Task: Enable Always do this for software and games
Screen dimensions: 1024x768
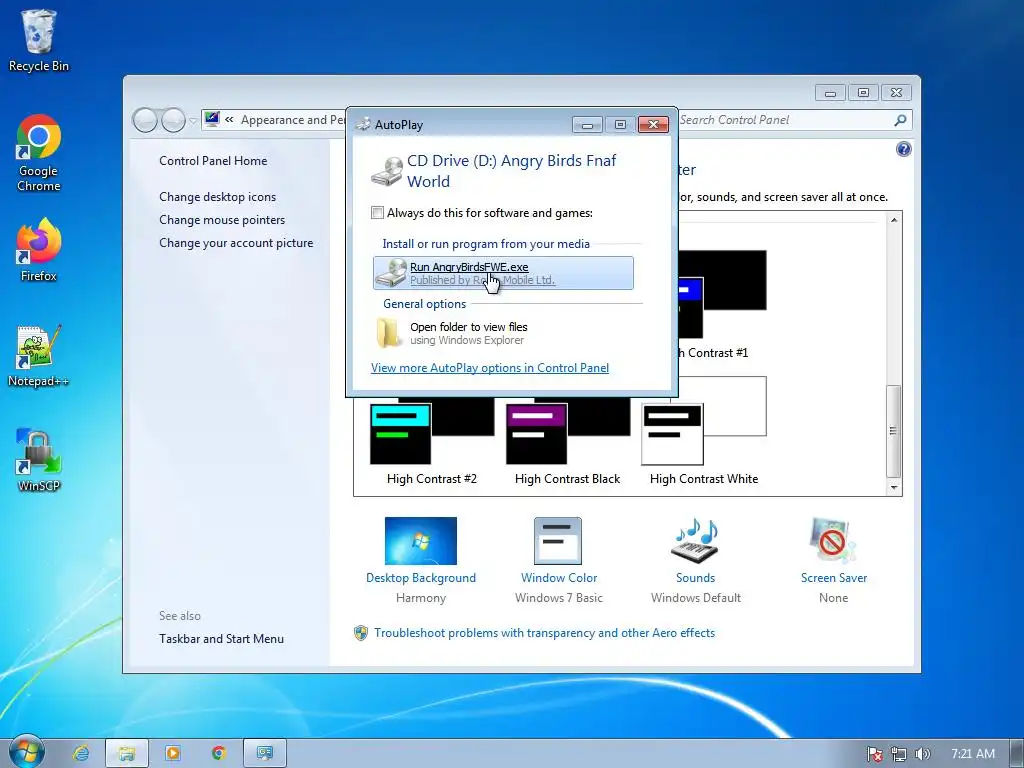Action: (377, 213)
